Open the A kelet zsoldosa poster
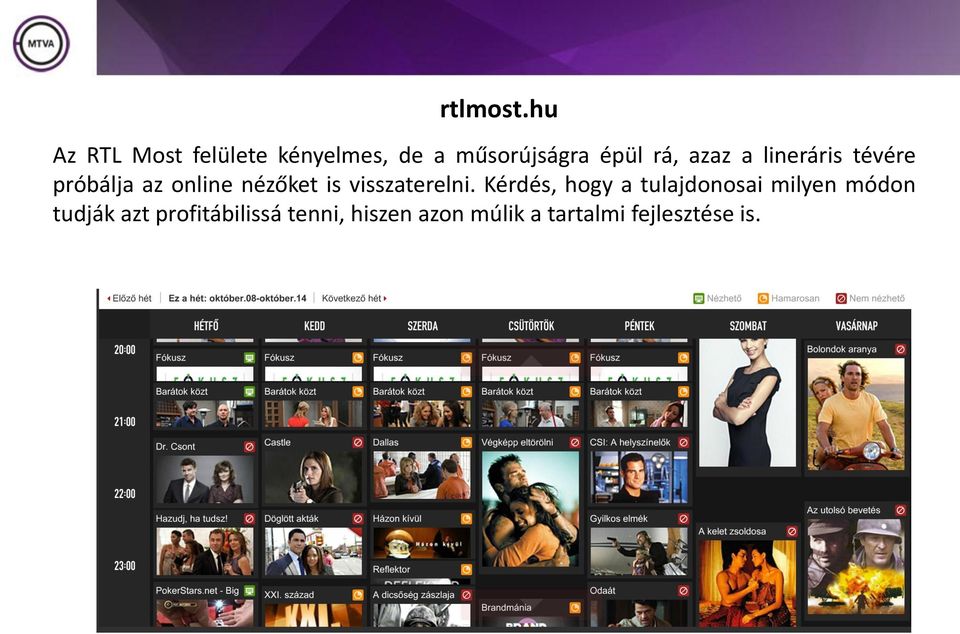The width and height of the screenshot is (960, 634). [748, 583]
